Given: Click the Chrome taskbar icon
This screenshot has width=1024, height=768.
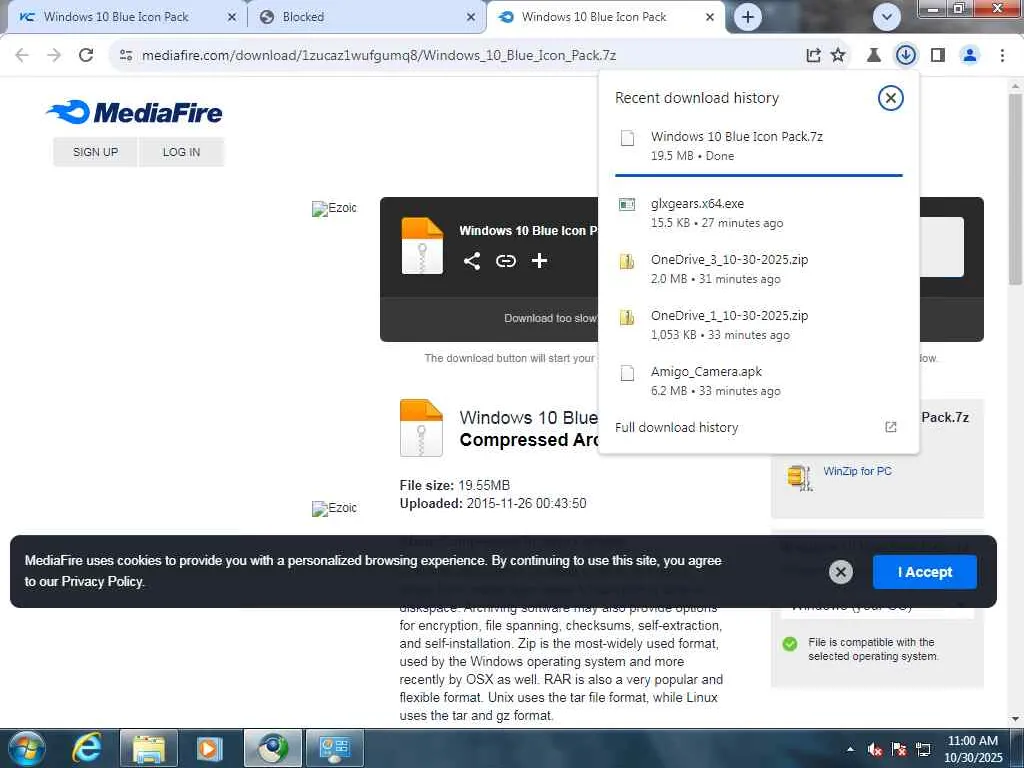Looking at the screenshot, I should coord(273,748).
